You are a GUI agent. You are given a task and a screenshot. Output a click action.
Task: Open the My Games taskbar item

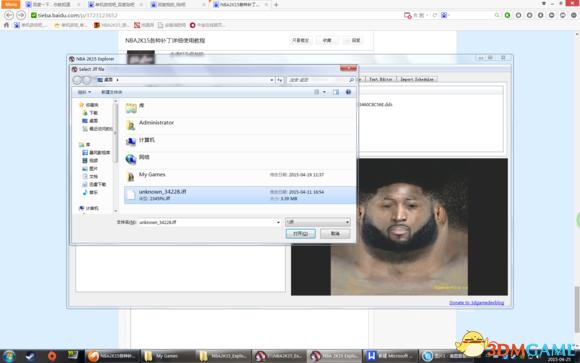click(168, 356)
